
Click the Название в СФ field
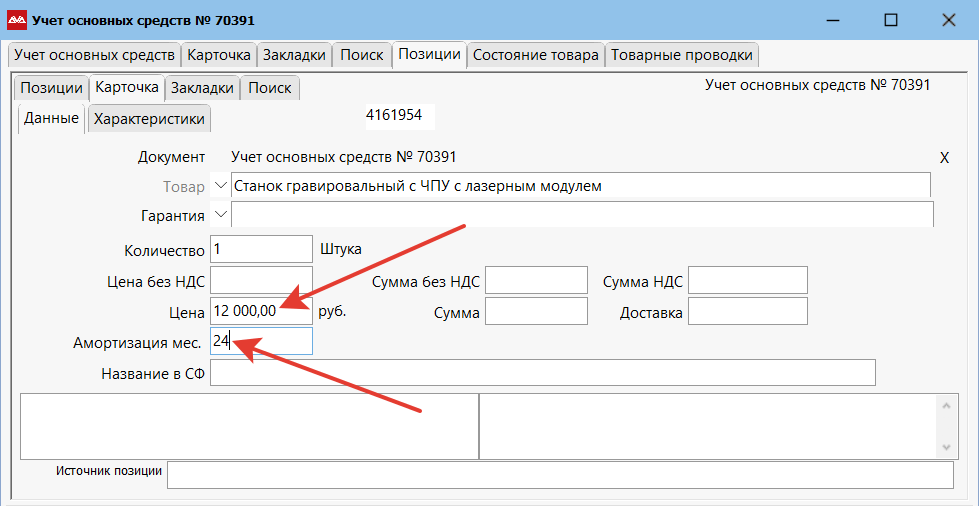click(x=543, y=372)
